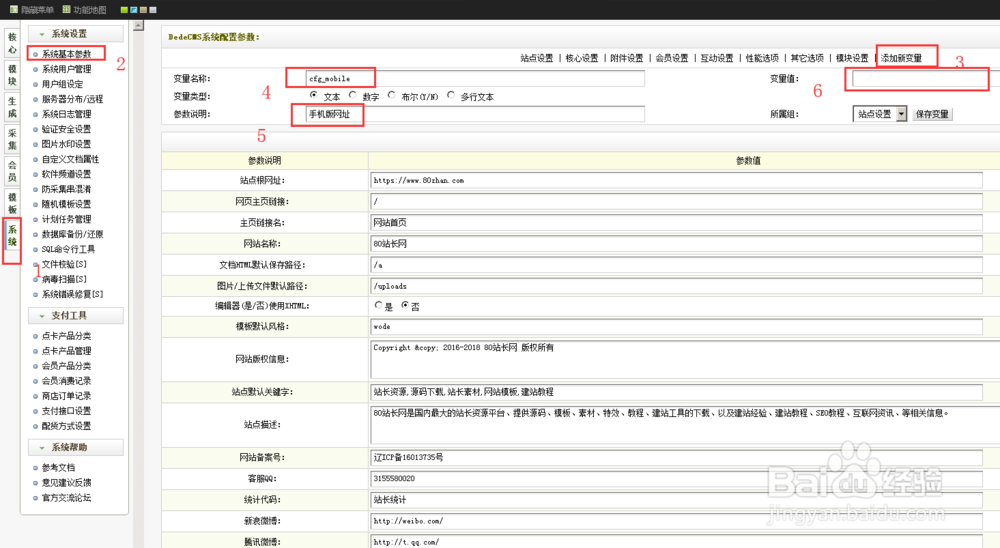Viewport: 1000px width, 548px height.
Task: Open the 模块设置 settings link
Action: click(852, 58)
